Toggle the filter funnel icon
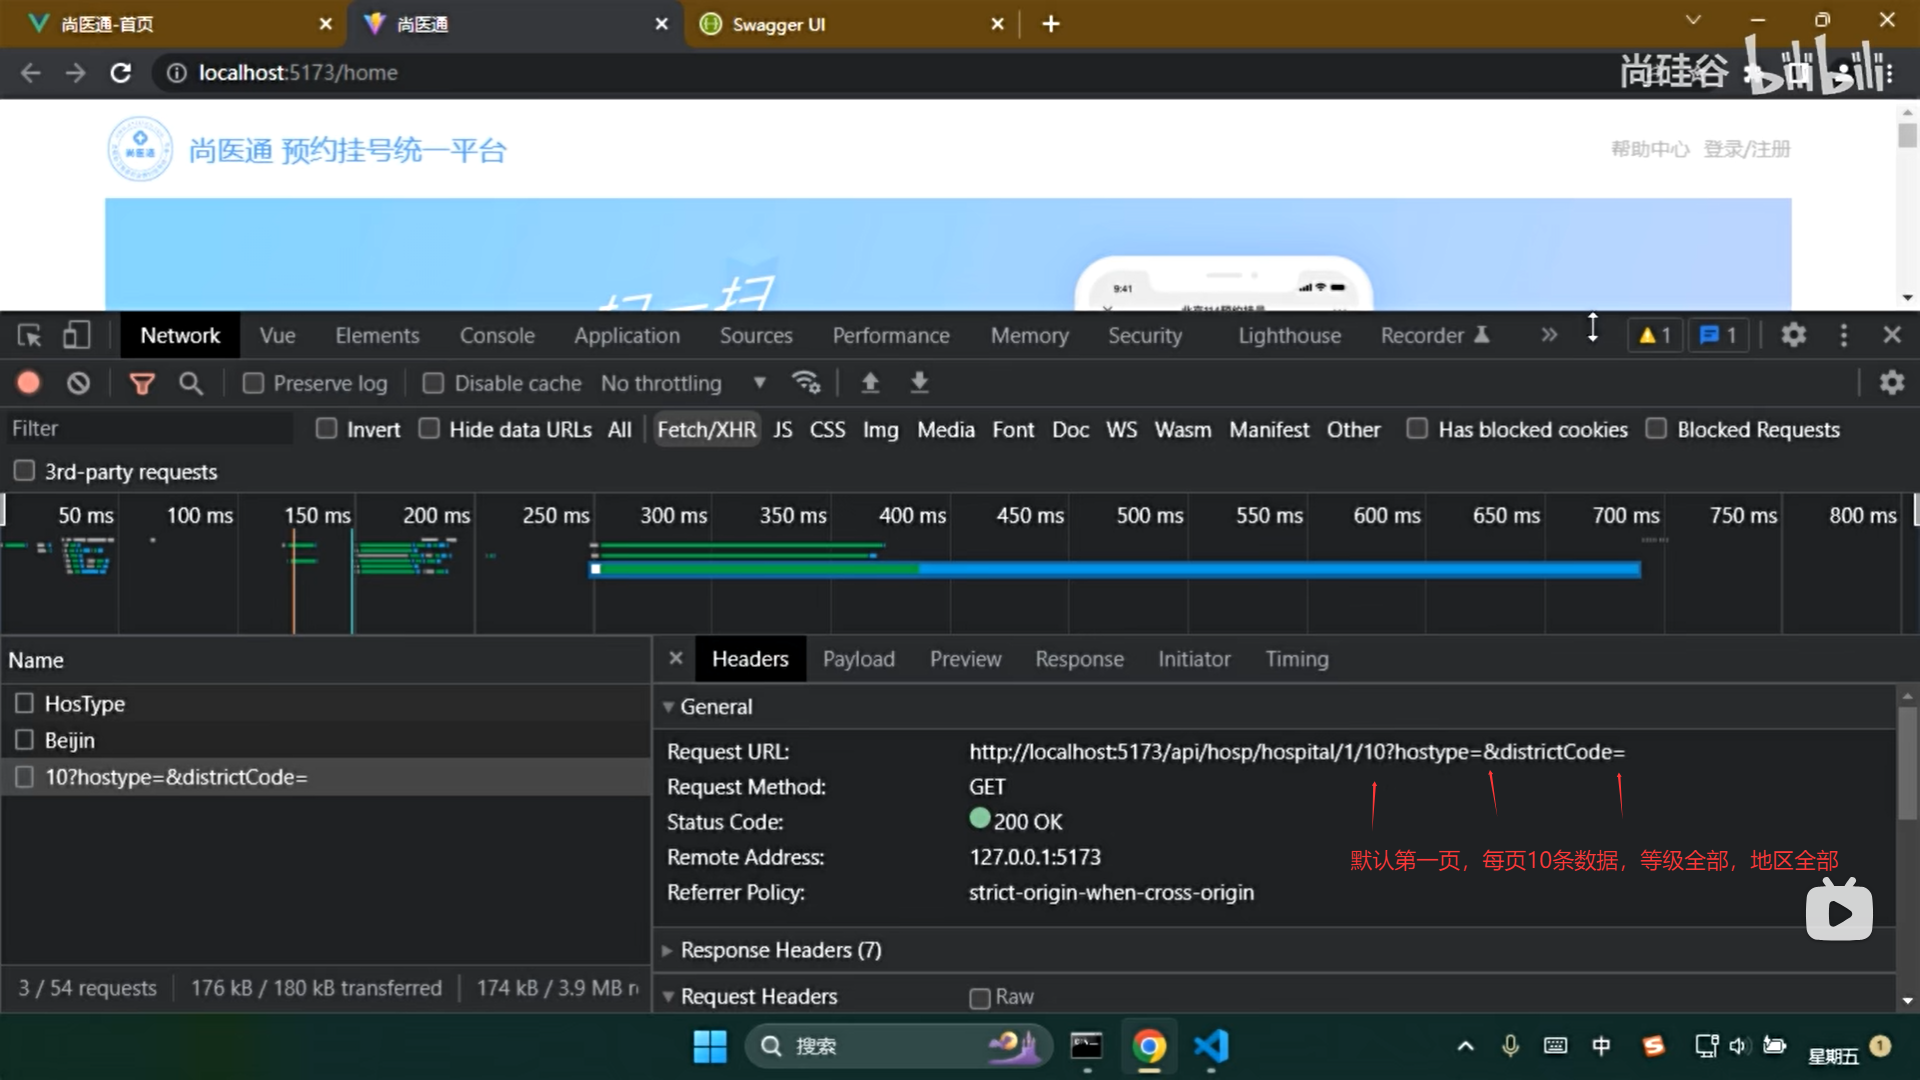Viewport: 1920px width, 1080px height. [142, 383]
